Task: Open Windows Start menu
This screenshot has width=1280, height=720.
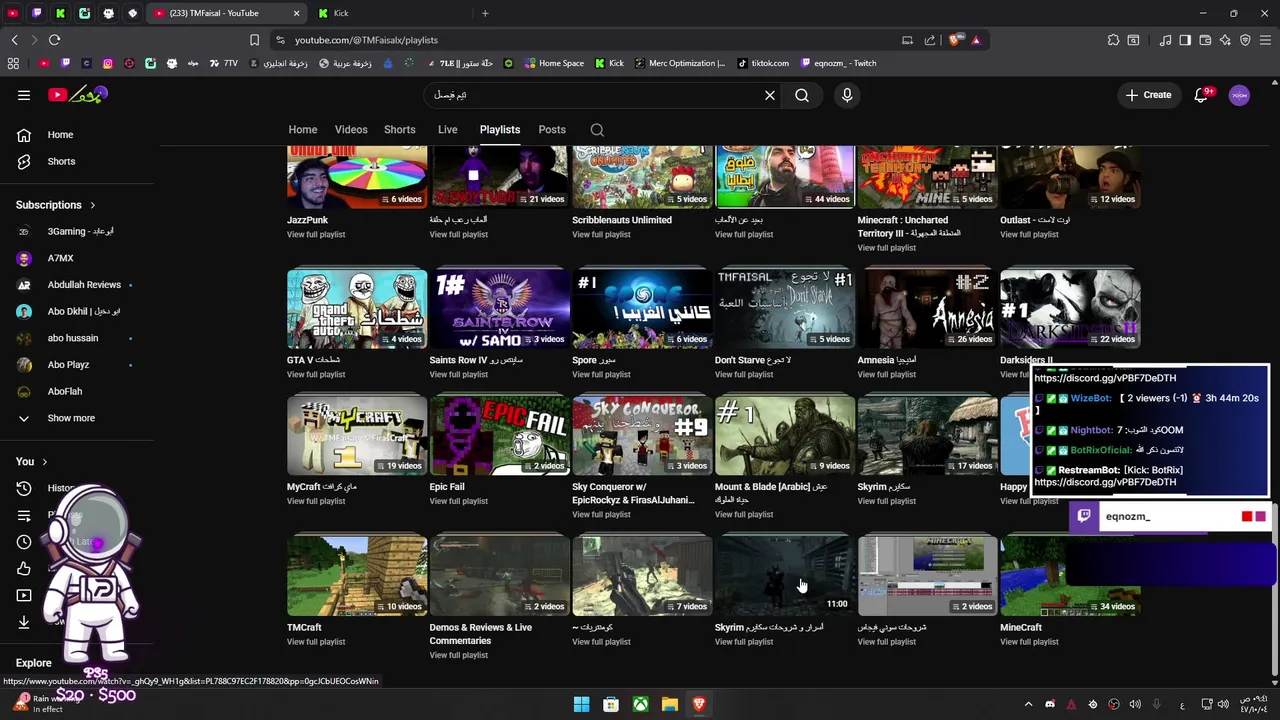Action: (581, 704)
